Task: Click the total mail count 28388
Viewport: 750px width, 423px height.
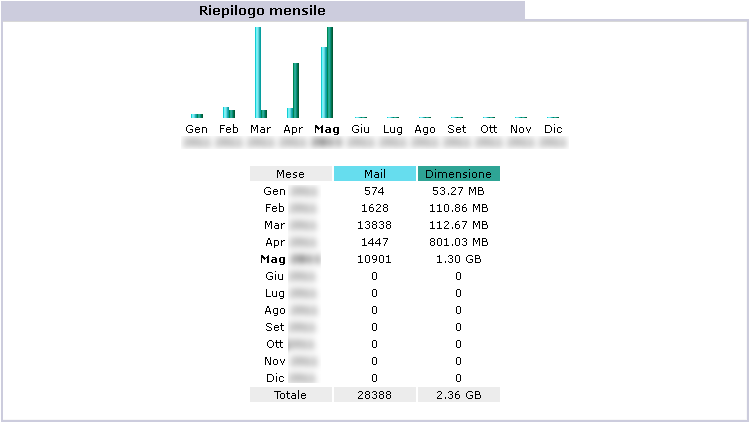Action: 375,395
